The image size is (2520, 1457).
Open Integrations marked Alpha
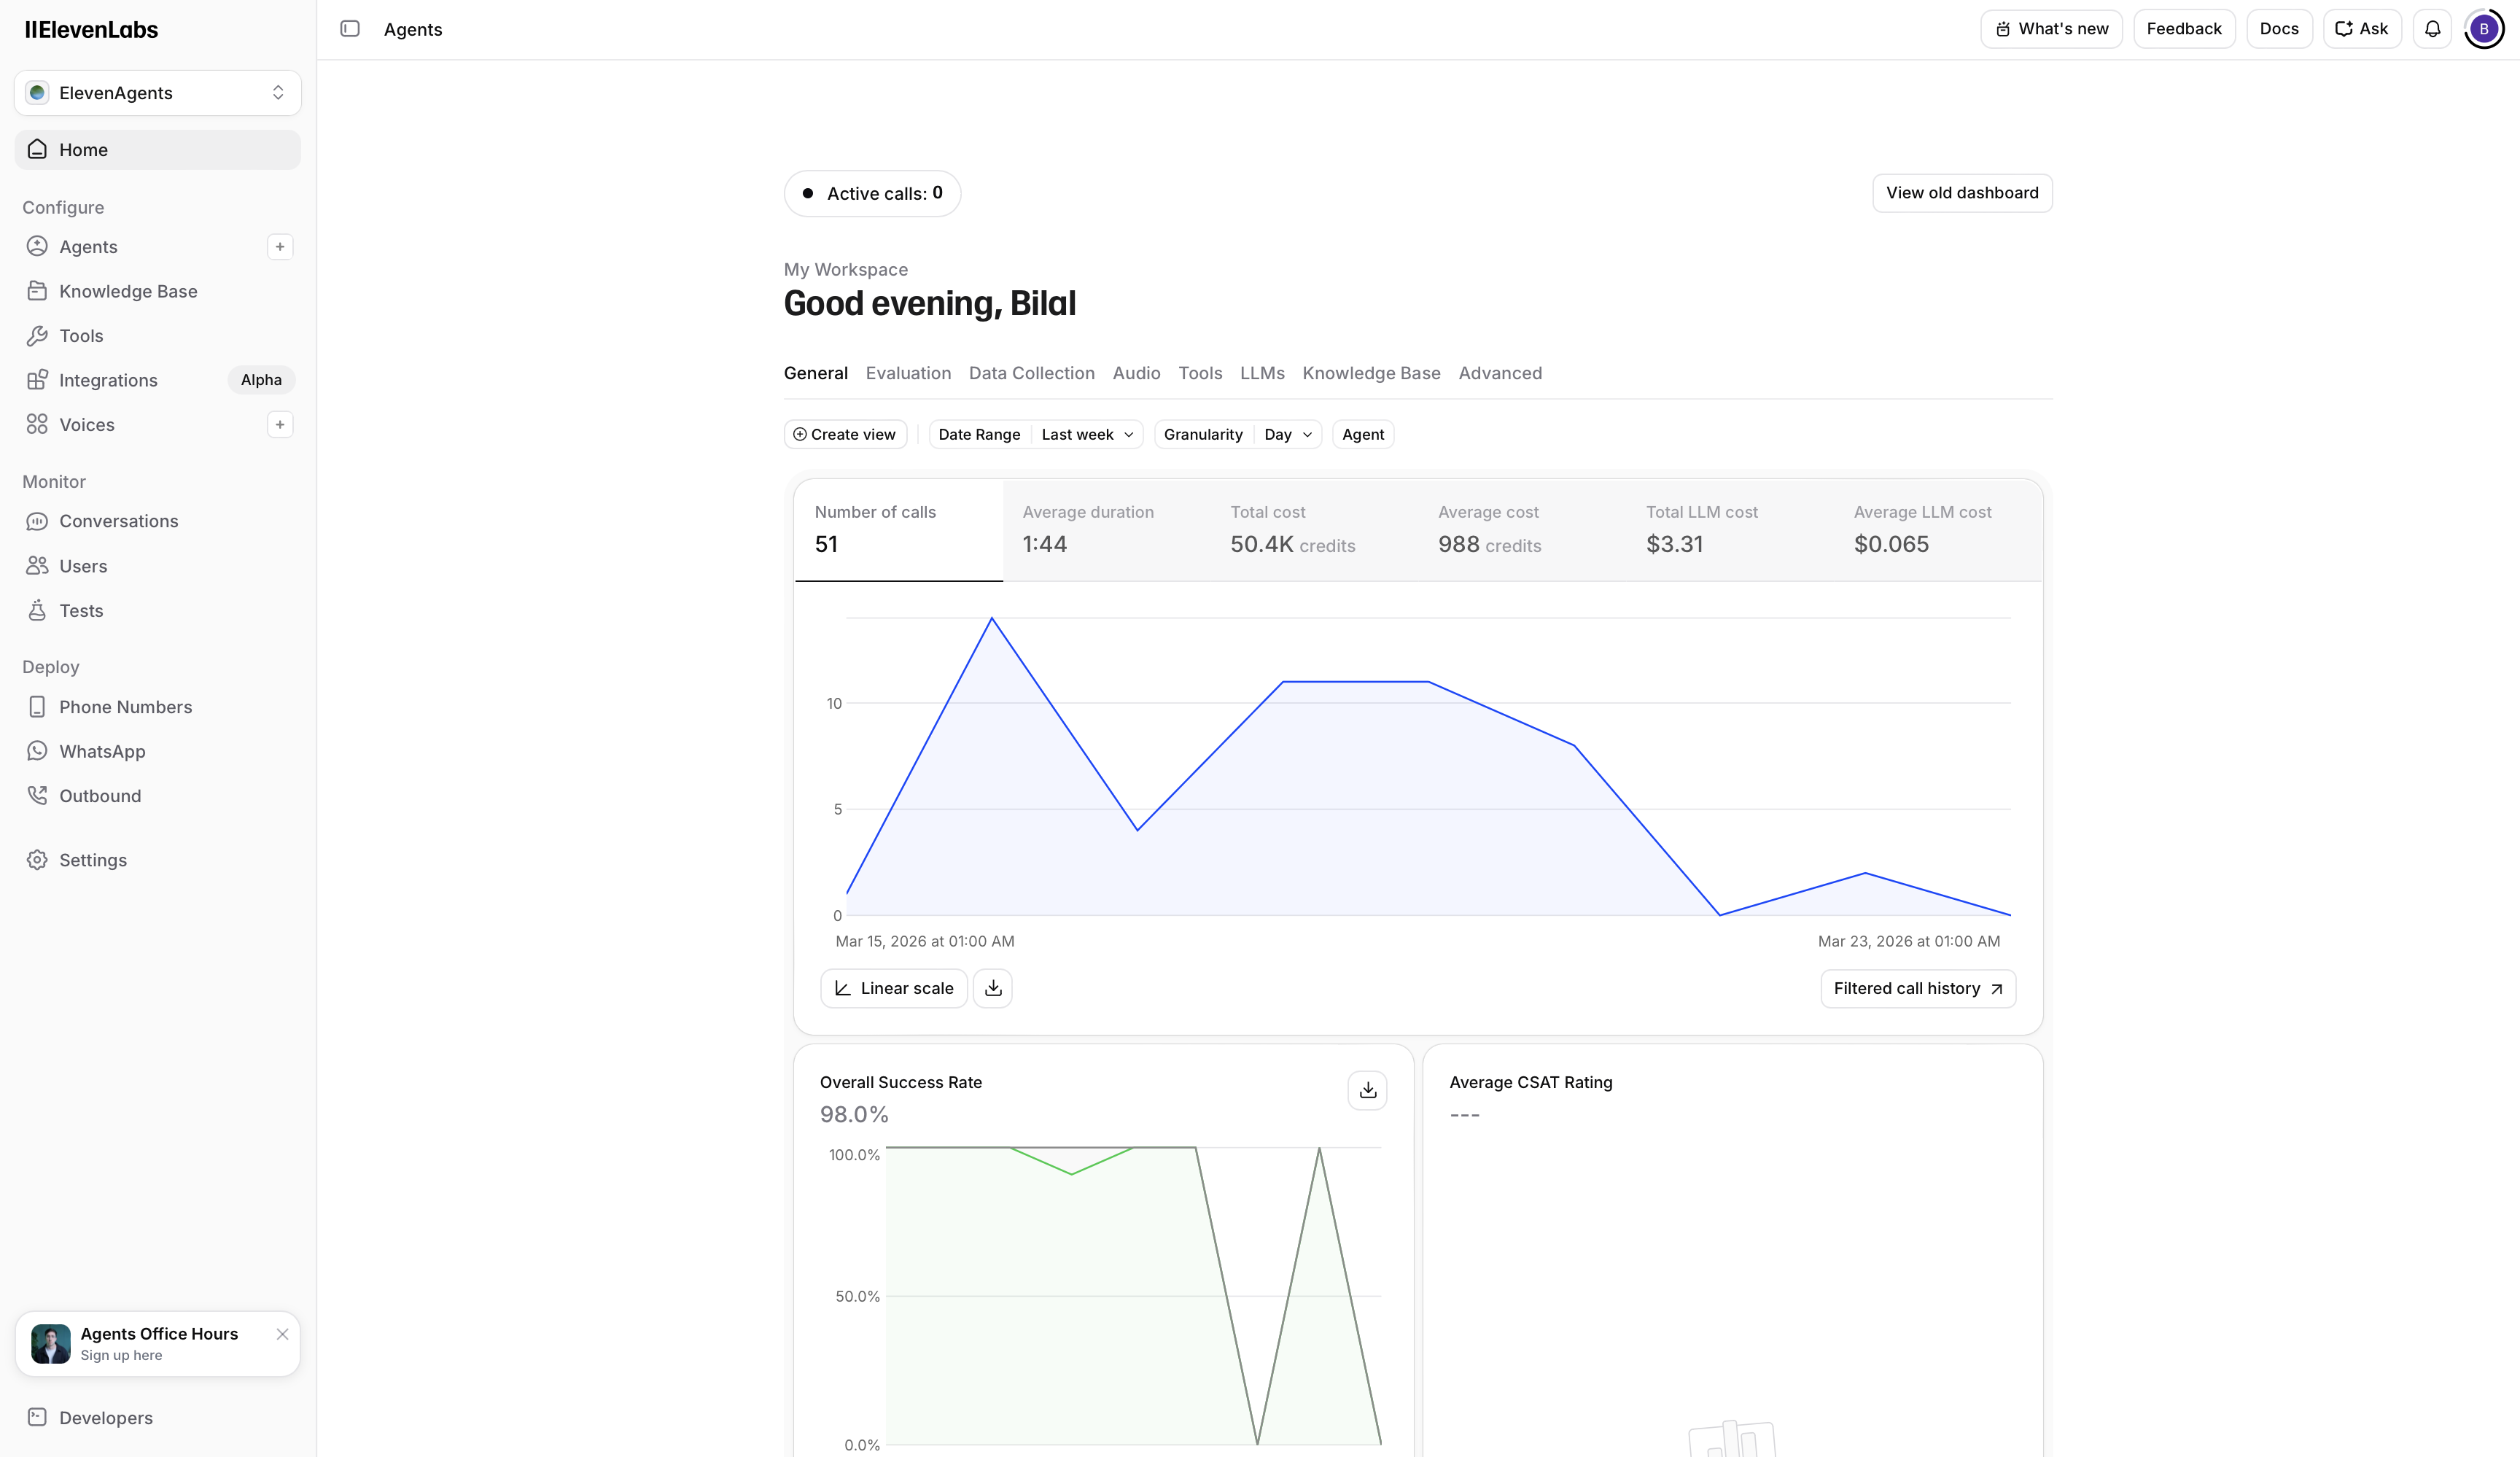108,380
